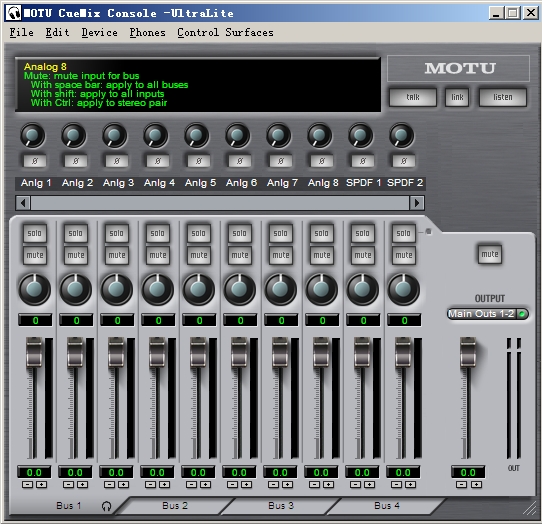Click the pan knob for Anlg 3 channel
Screen dimensions: 542x524
(x=117, y=290)
